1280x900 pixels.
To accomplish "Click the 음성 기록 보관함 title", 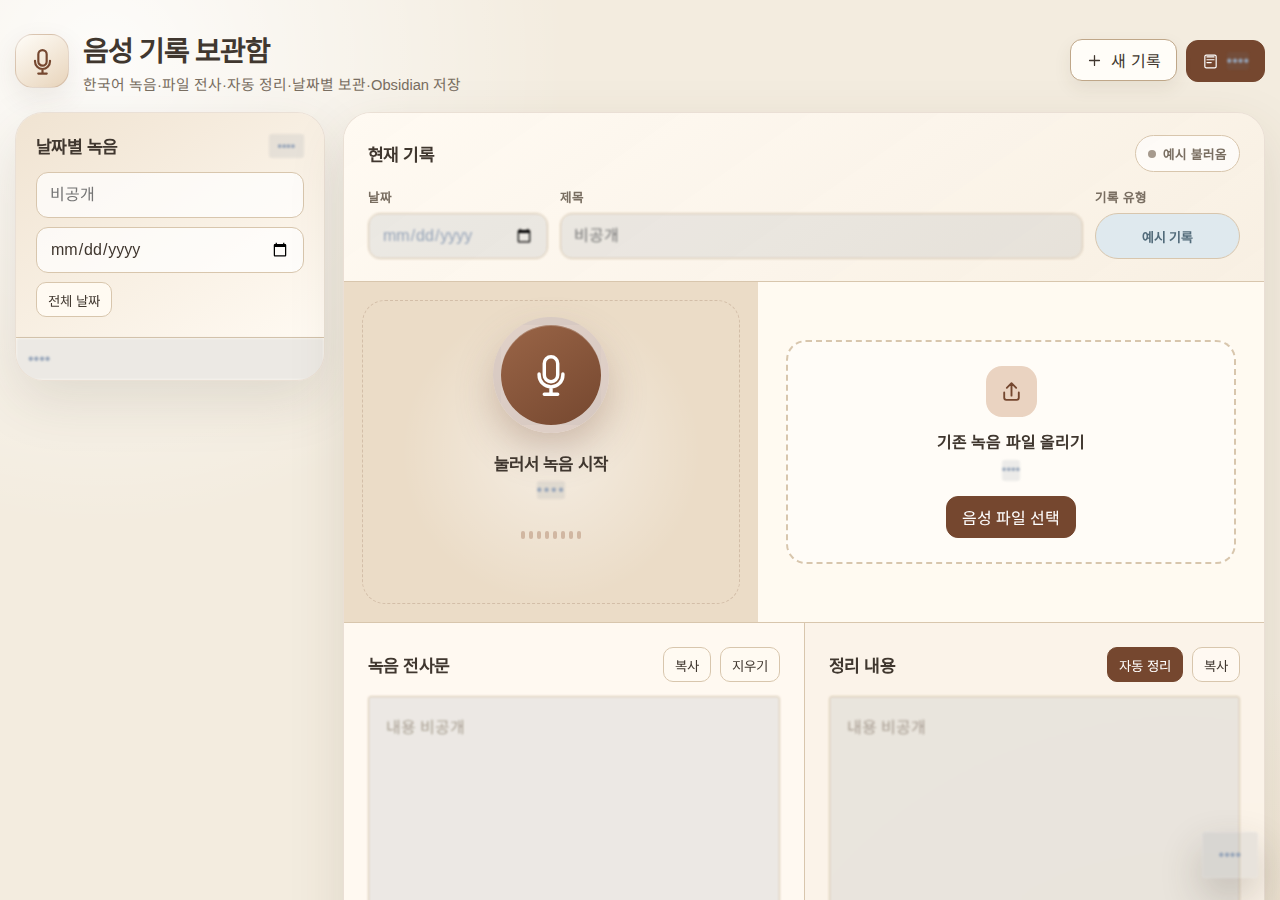I will pyautogui.click(x=176, y=50).
